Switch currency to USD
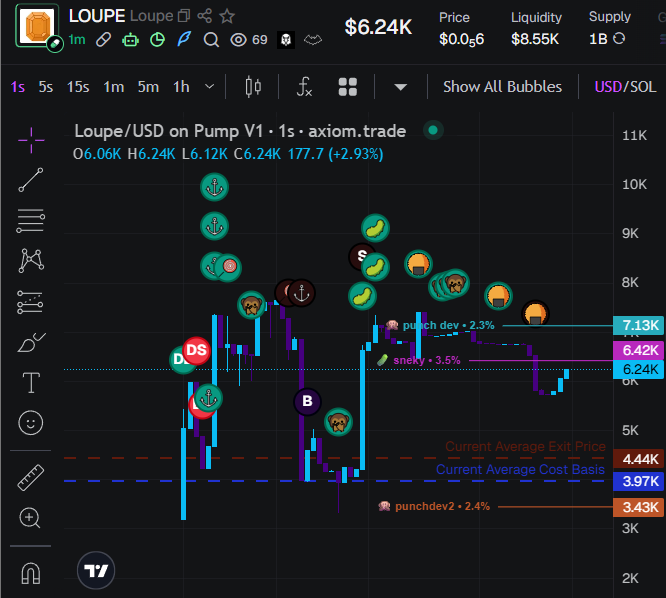Screen dimensions: 666x598 tap(608, 87)
